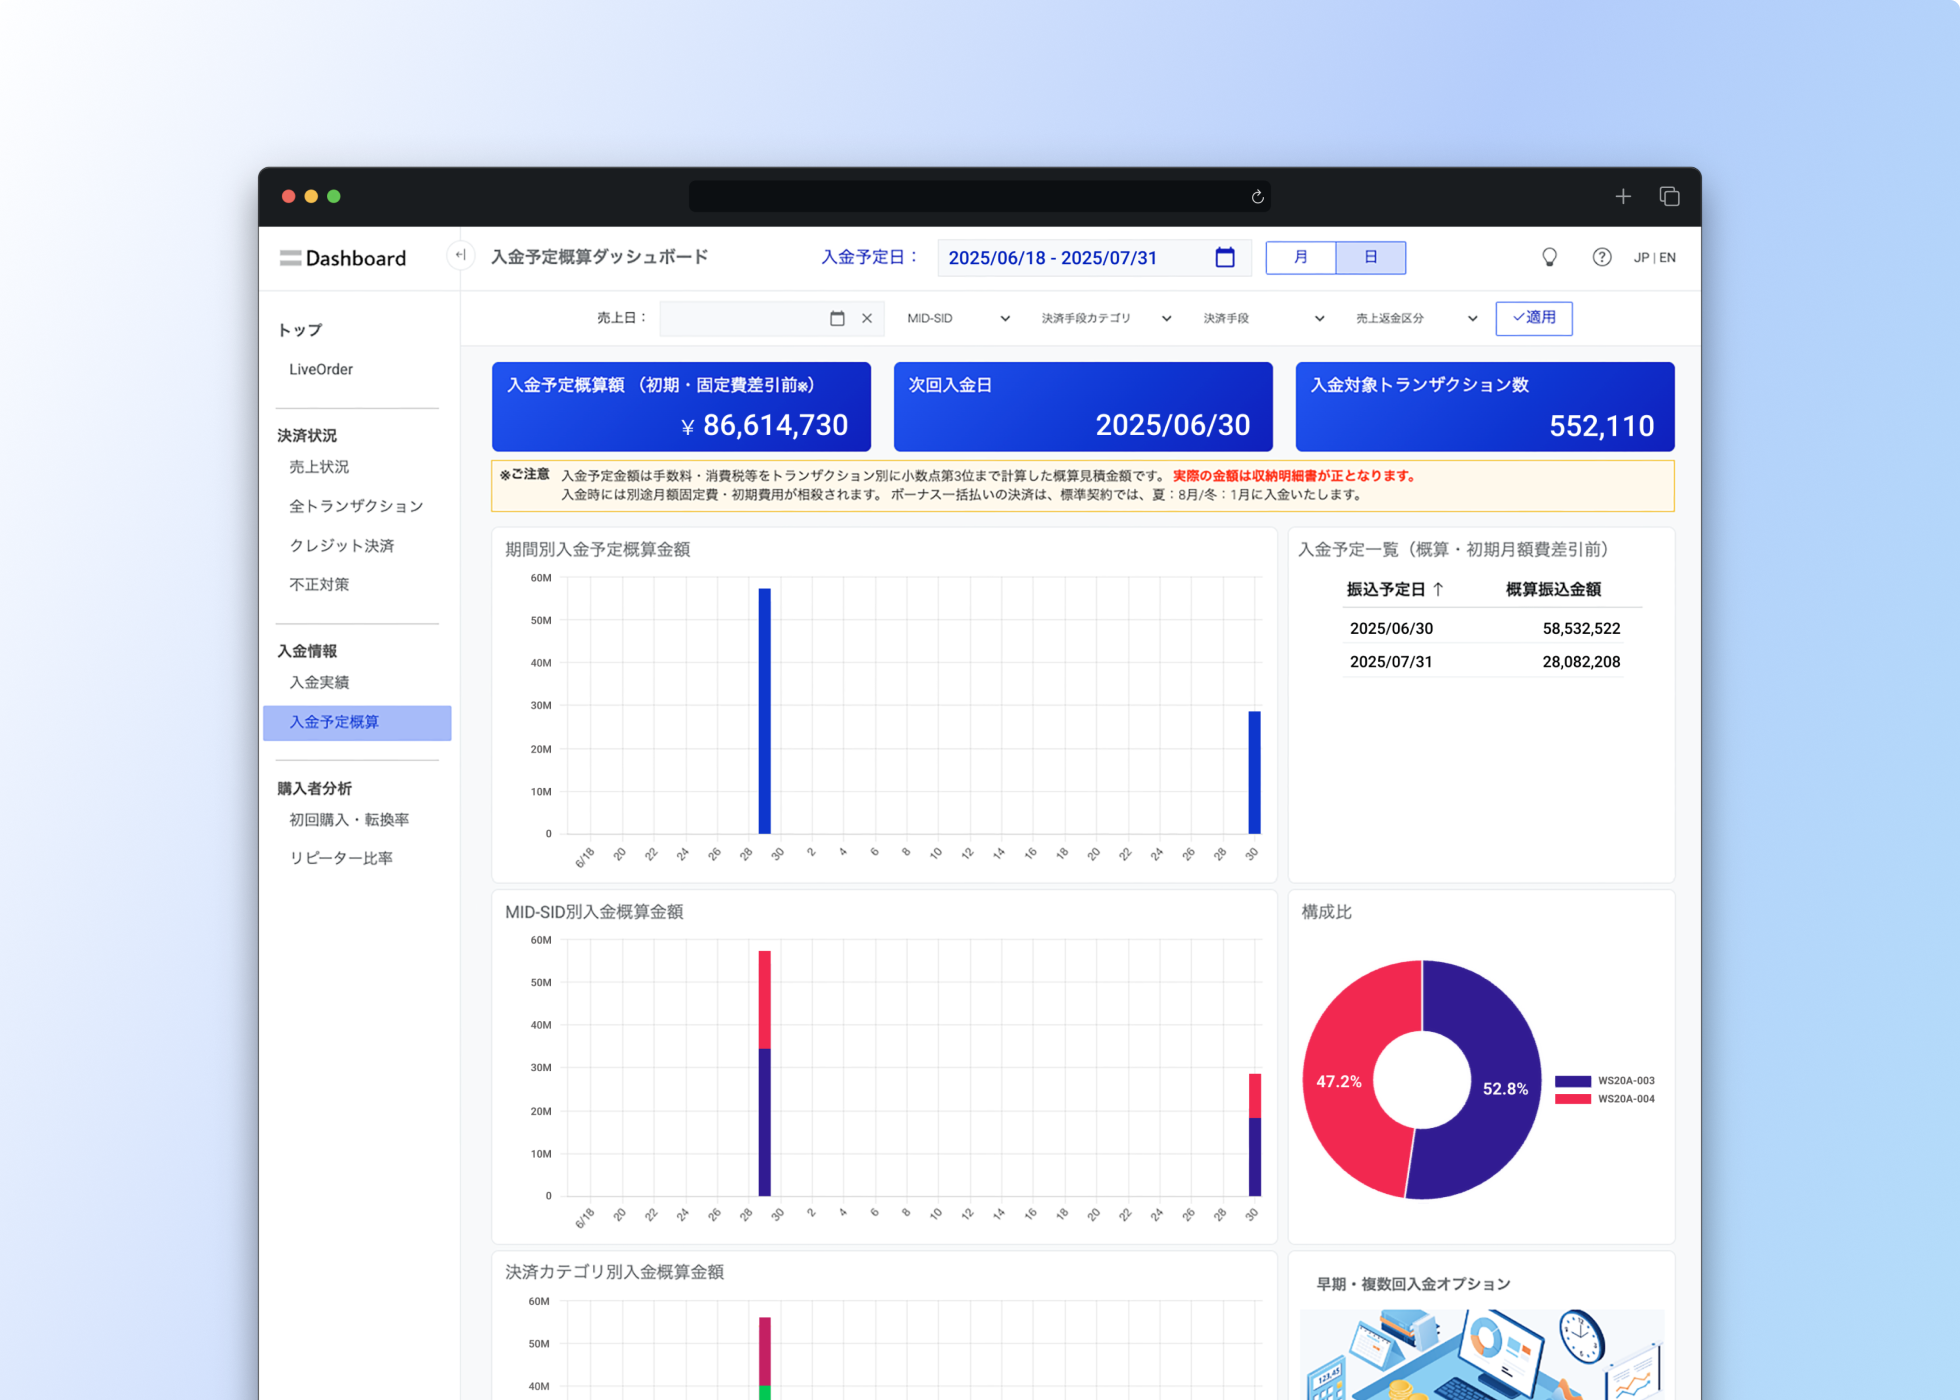Click the browser reload icon
Image resolution: width=1960 pixels, height=1400 pixels.
(x=1257, y=197)
